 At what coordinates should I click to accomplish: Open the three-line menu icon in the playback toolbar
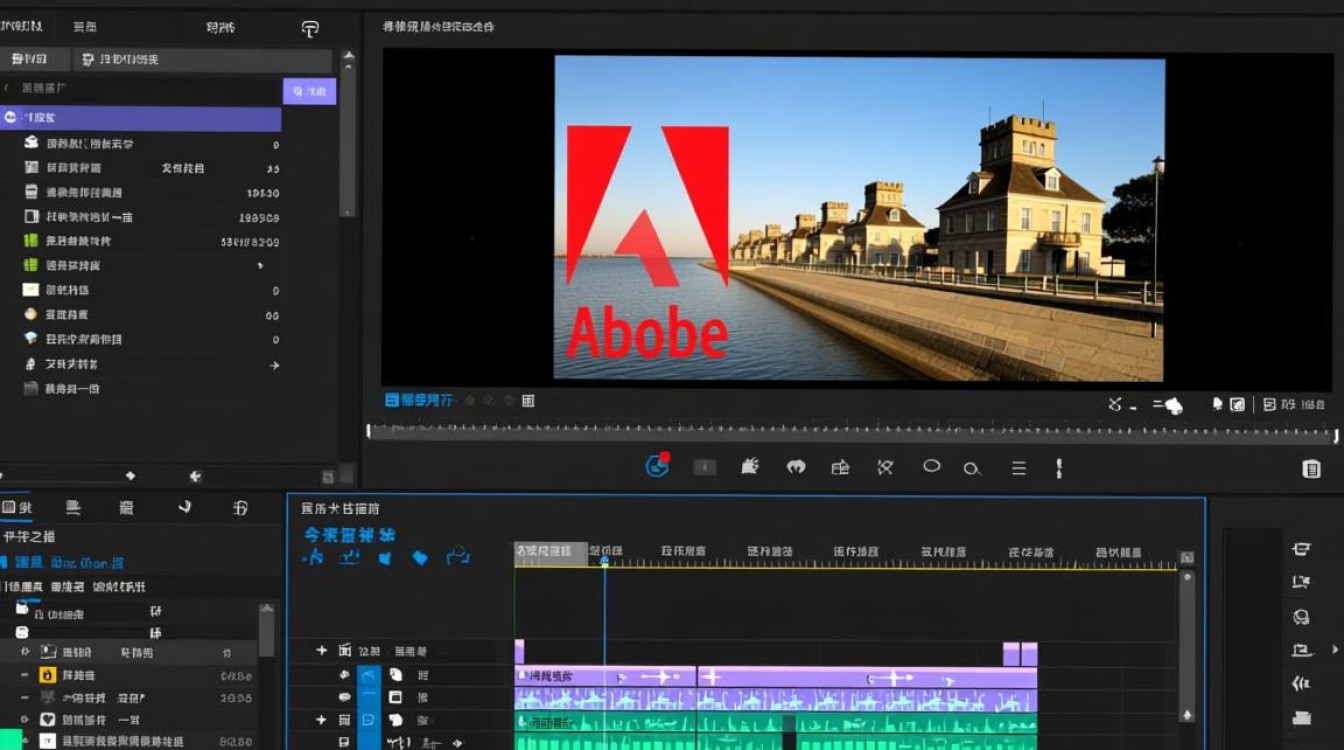click(x=1019, y=468)
